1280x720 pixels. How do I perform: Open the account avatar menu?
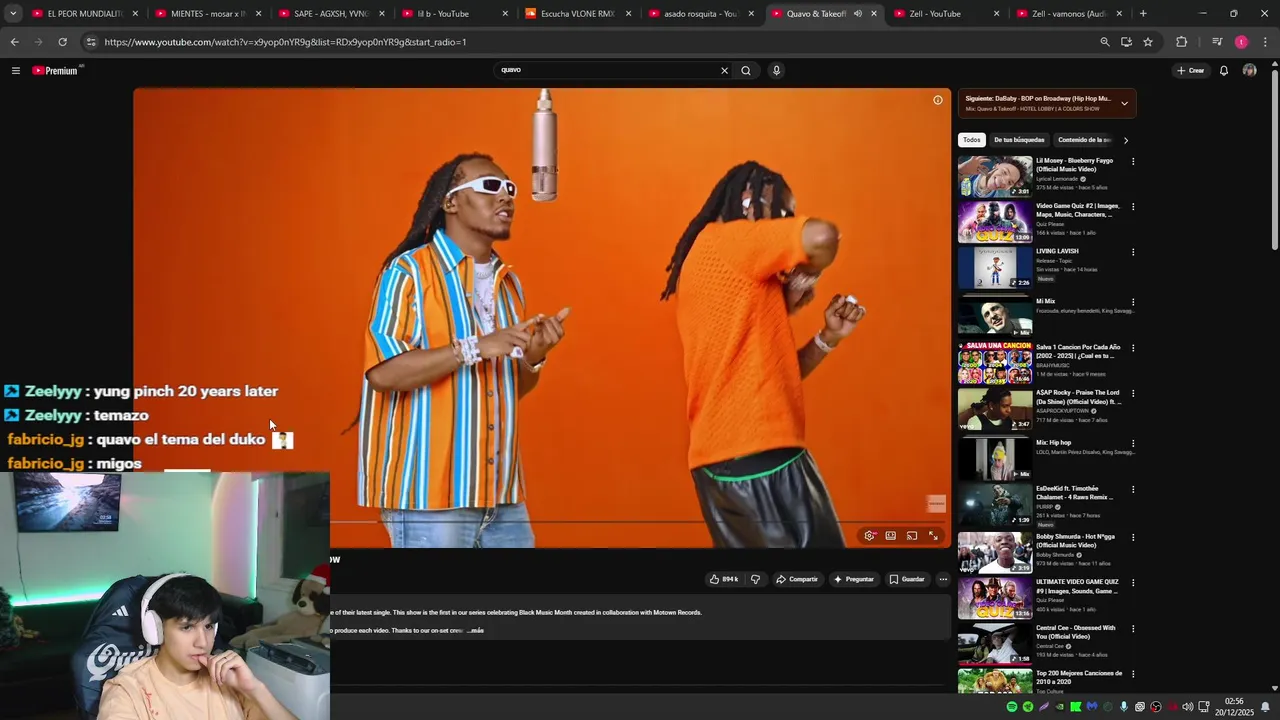tap(1249, 71)
